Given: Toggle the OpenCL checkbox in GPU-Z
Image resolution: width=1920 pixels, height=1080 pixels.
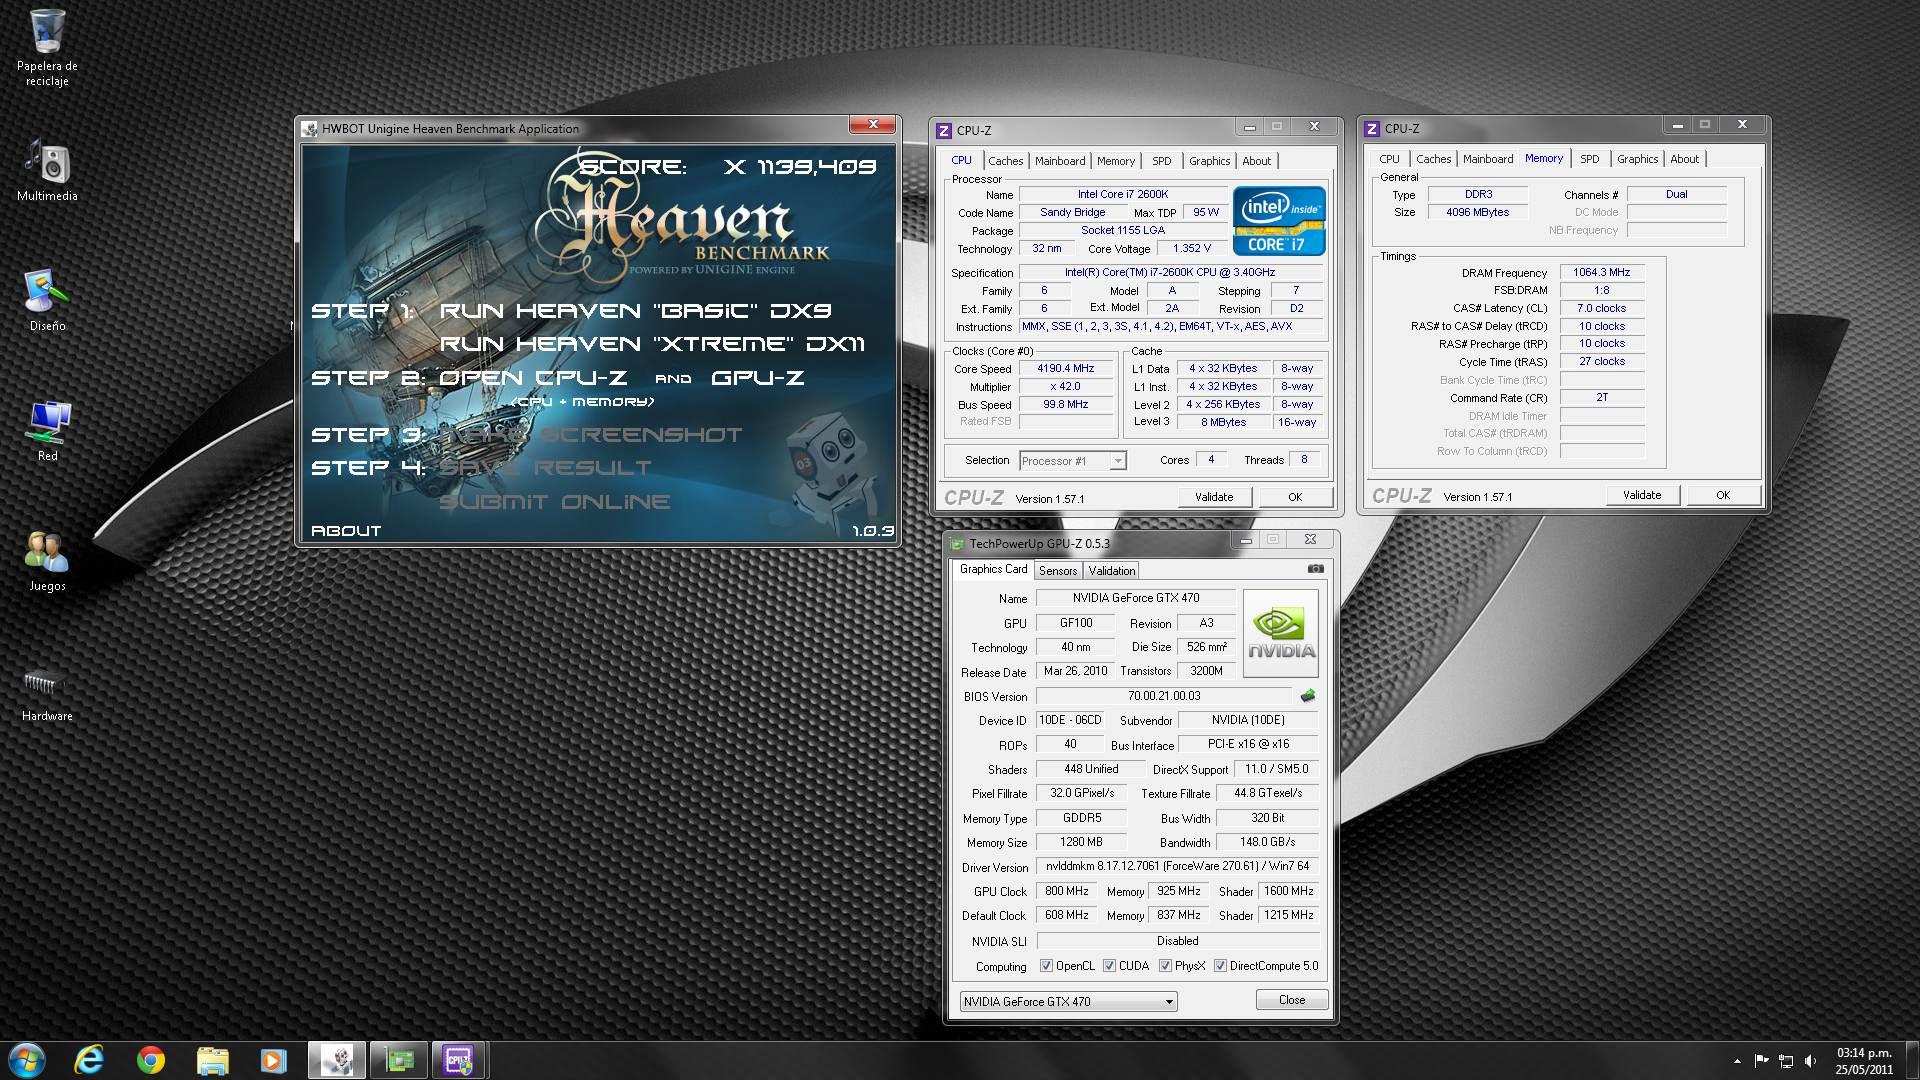Looking at the screenshot, I should pos(1046,966).
